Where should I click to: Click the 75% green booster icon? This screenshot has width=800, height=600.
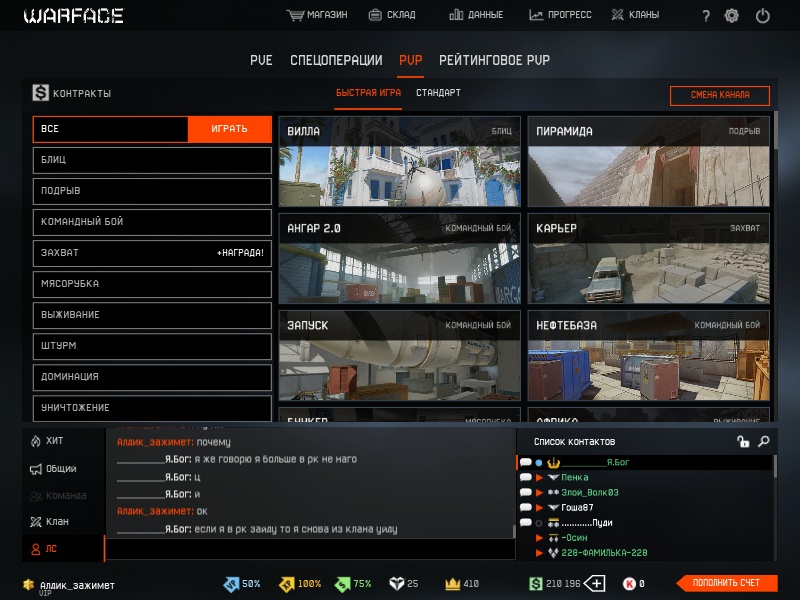point(342,584)
